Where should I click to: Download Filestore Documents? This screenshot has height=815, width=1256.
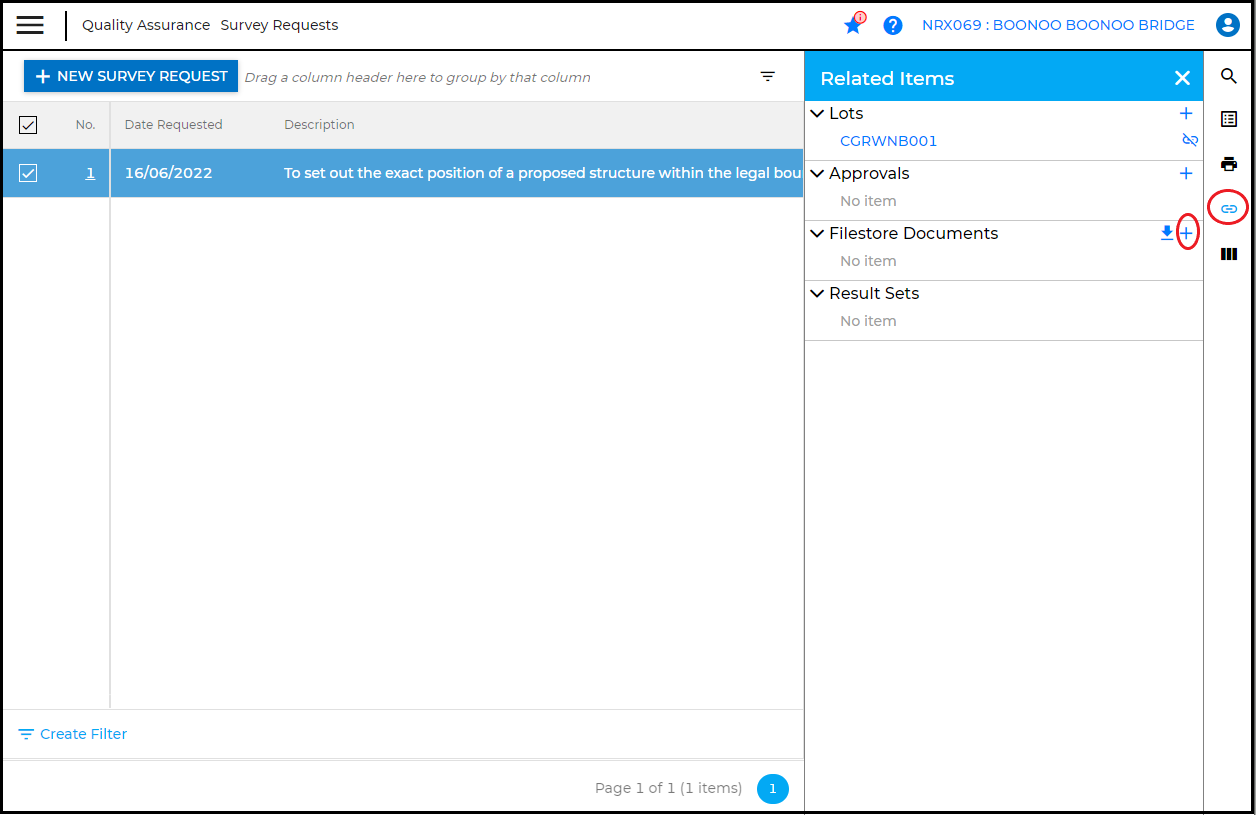1166,233
